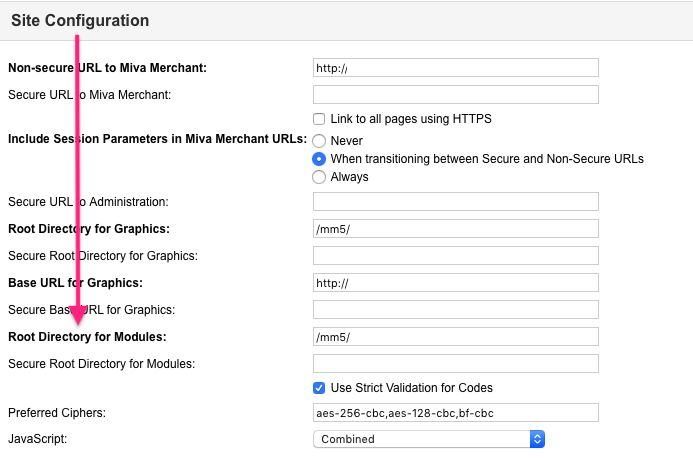Click the Secure Root Directory for Graphics field

pyautogui.click(x=456, y=256)
